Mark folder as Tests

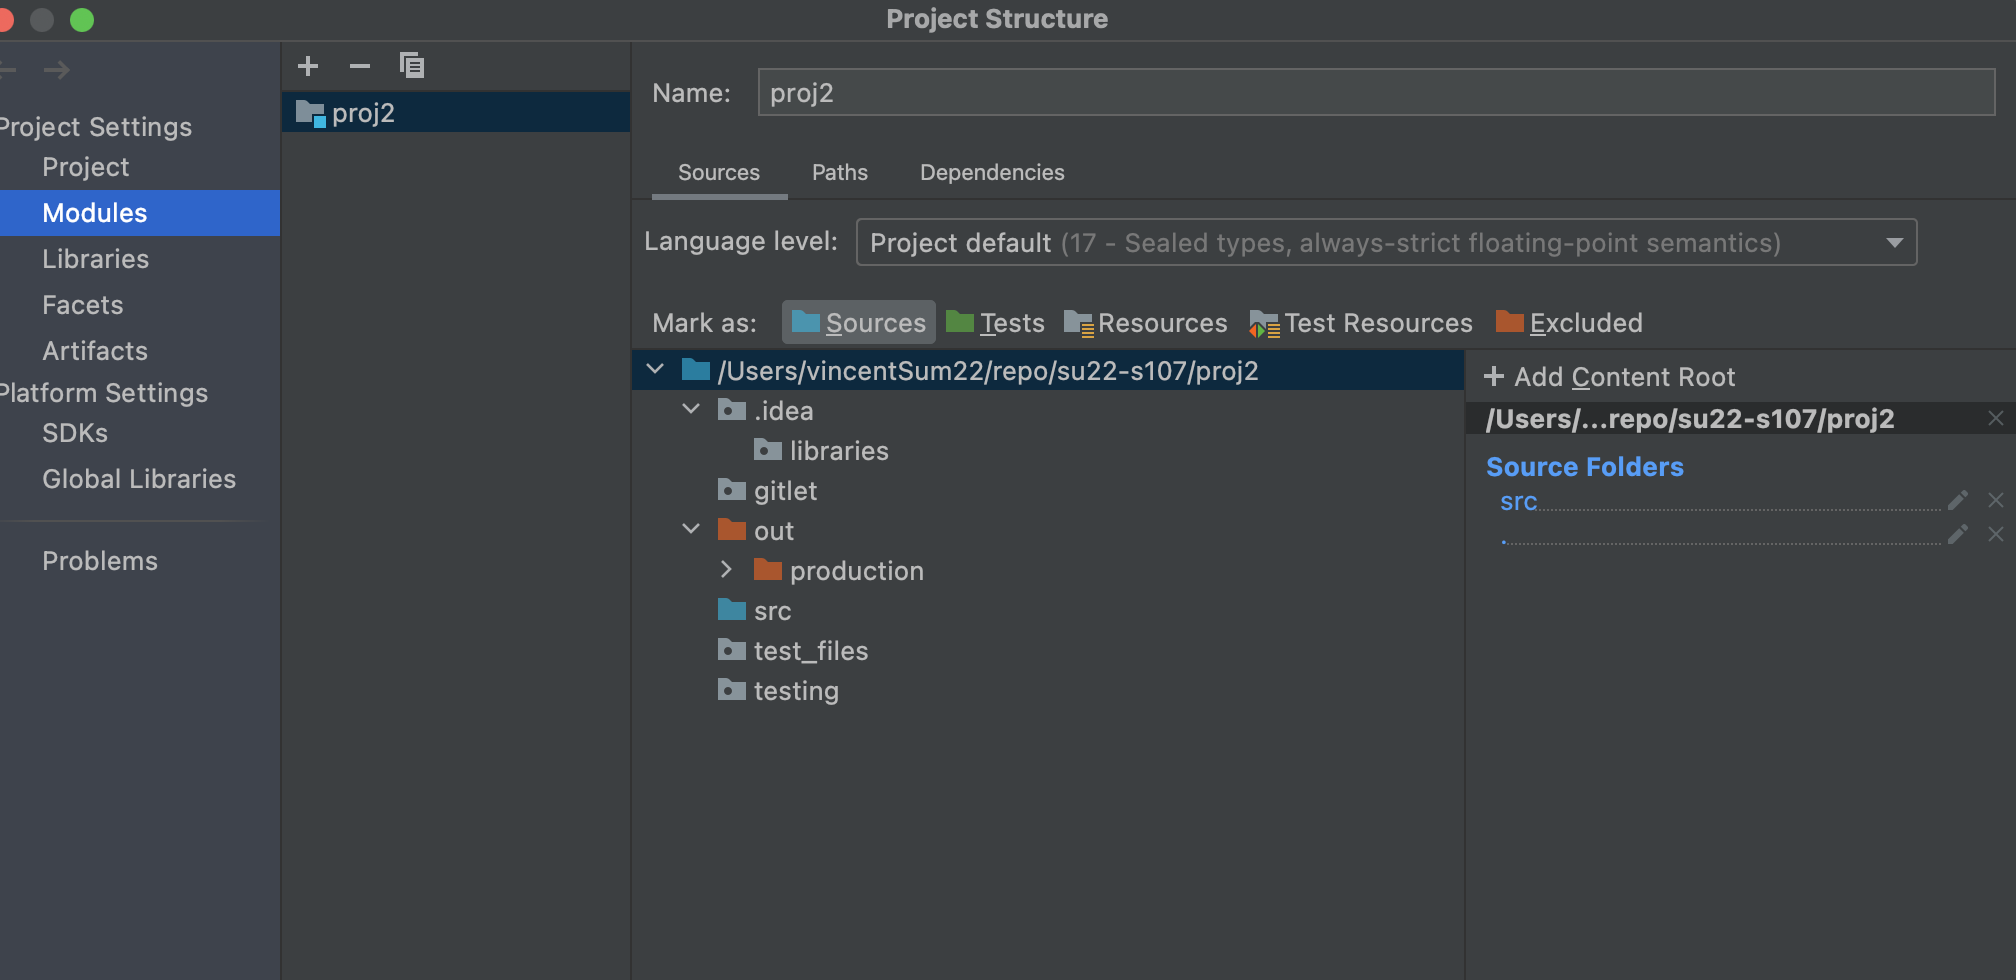tap(995, 323)
